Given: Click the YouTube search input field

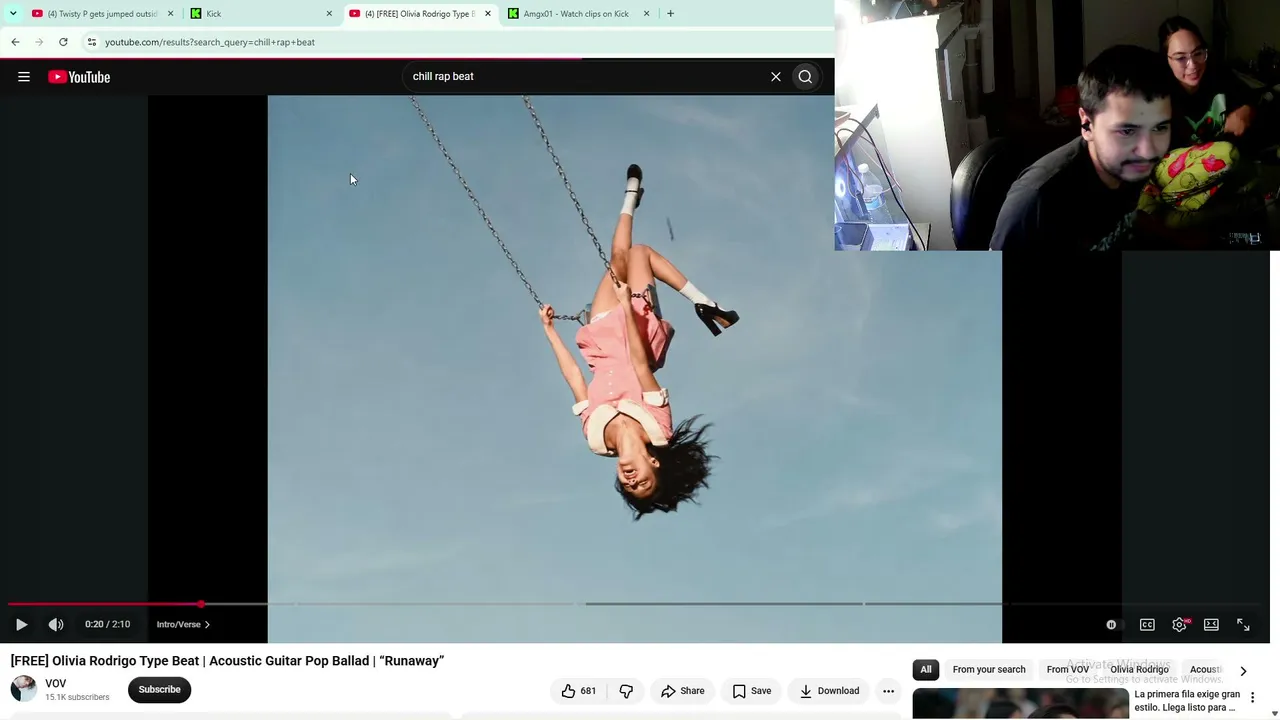Looking at the screenshot, I should click(585, 76).
